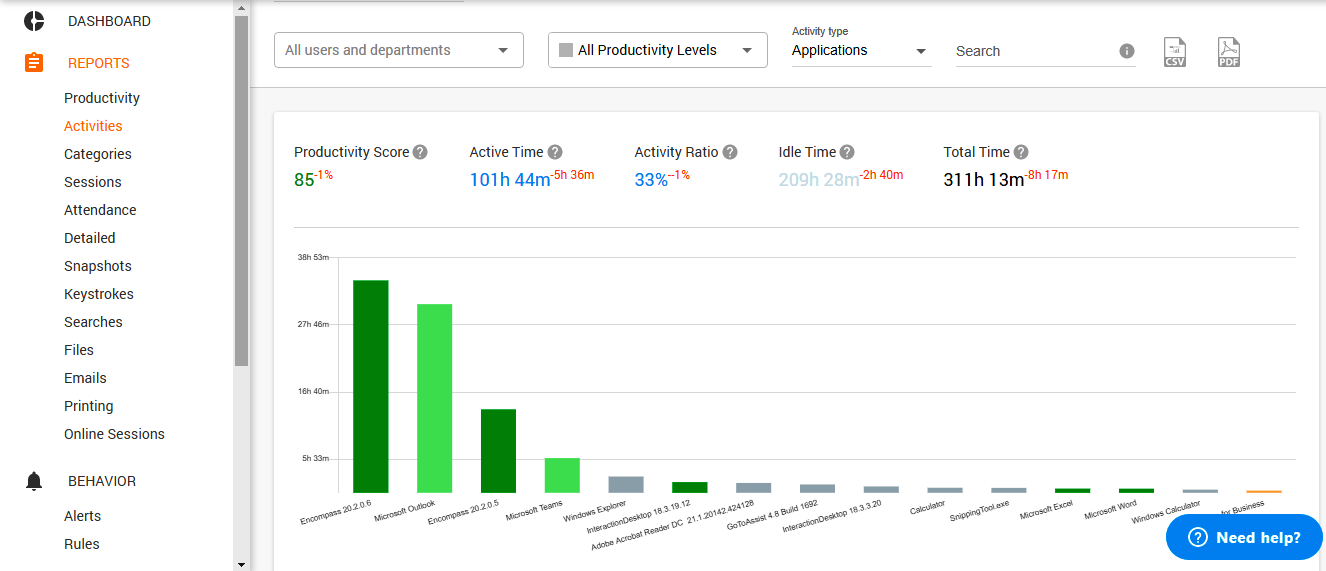Click the 16h 40m axis label
This screenshot has height=571, width=1326.
[x=313, y=392]
